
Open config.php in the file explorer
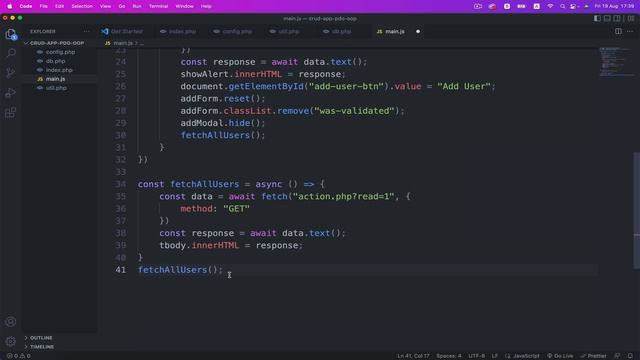point(60,52)
